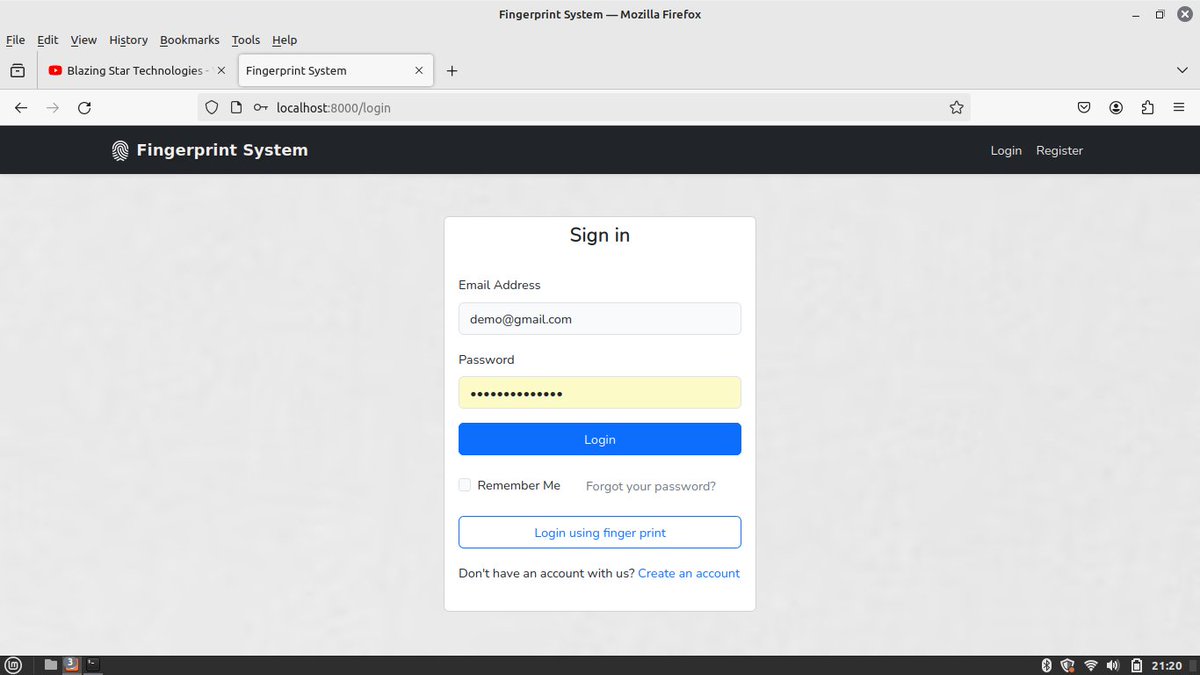
Task: Follow the Create an account link
Action: 689,573
